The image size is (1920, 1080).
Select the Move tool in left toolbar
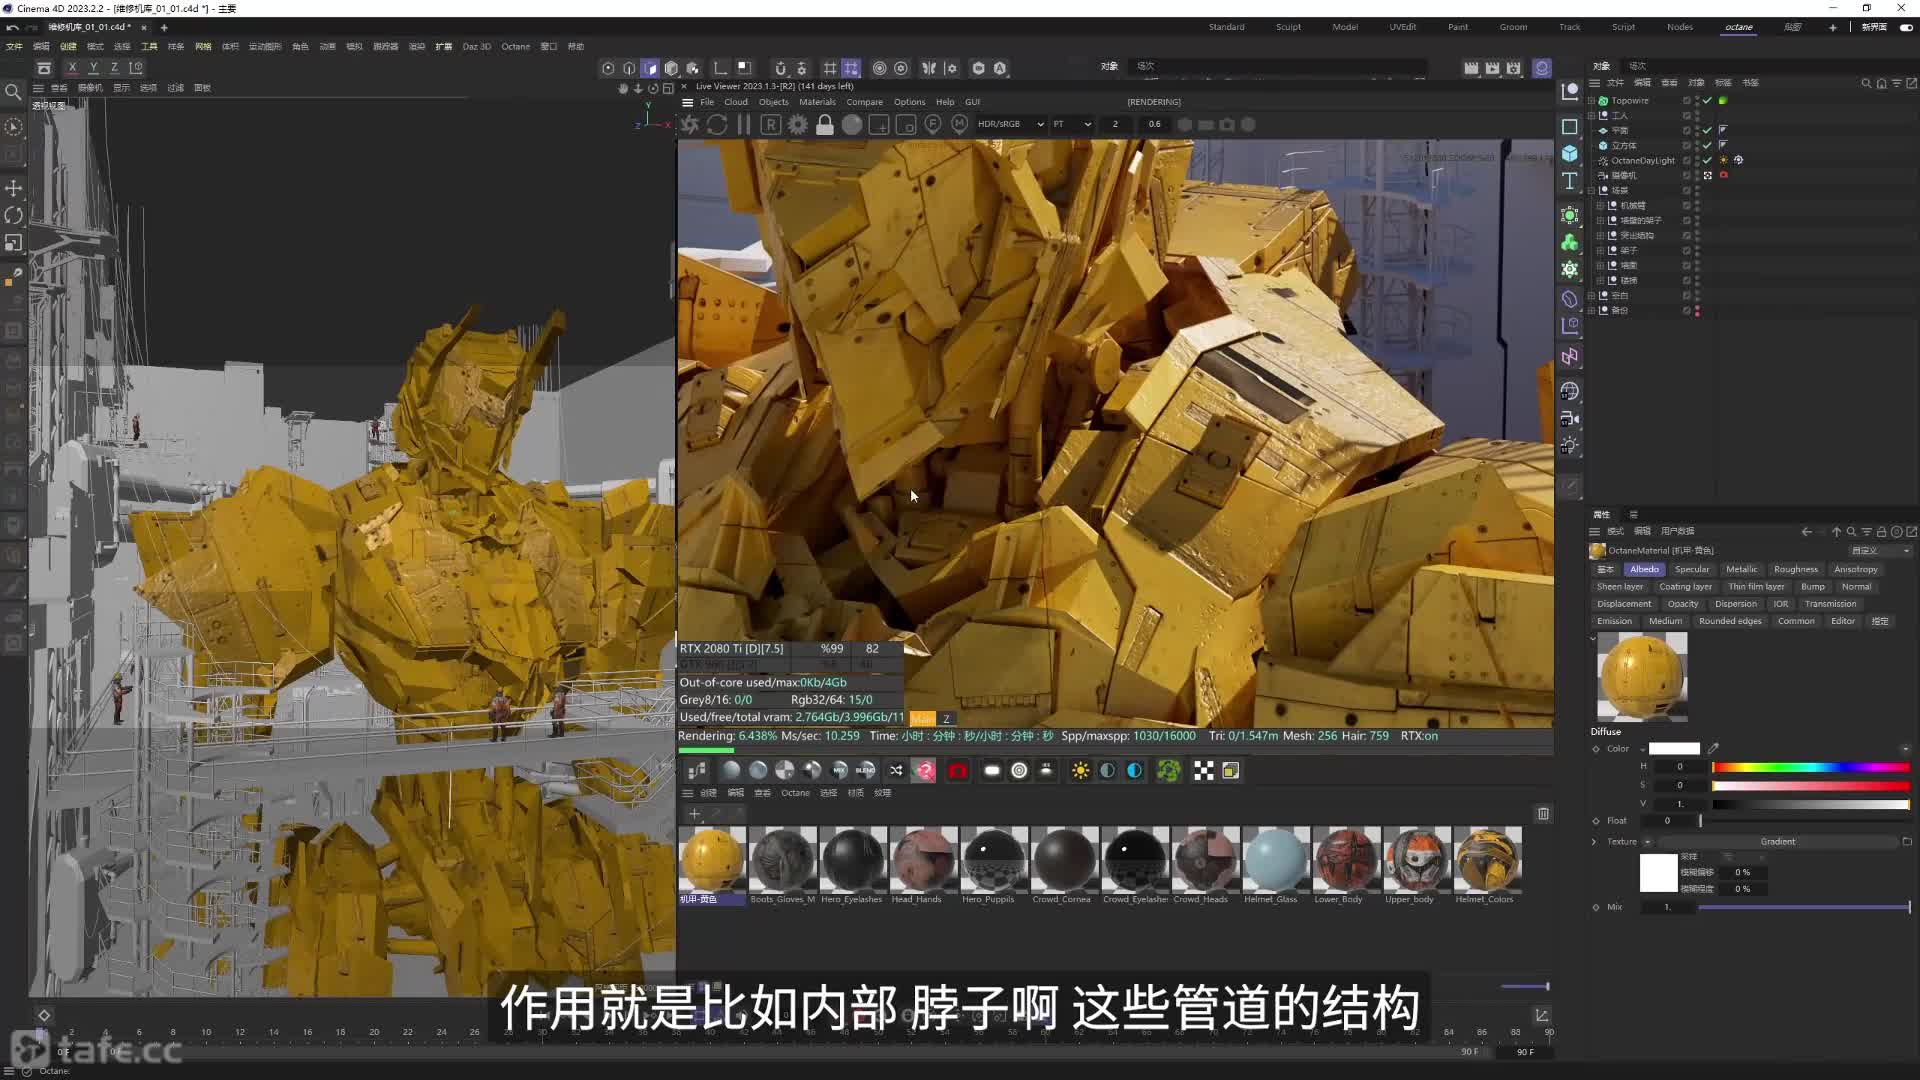point(14,188)
